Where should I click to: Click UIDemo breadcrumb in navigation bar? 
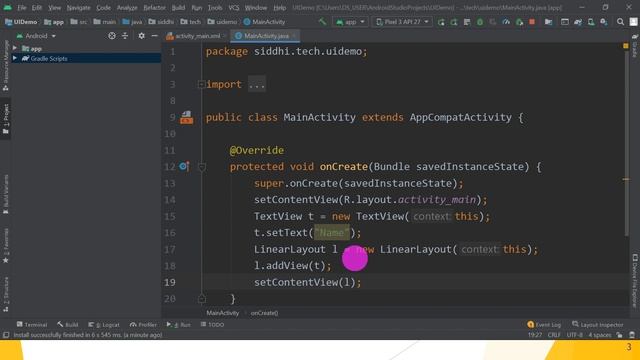pos(21,22)
